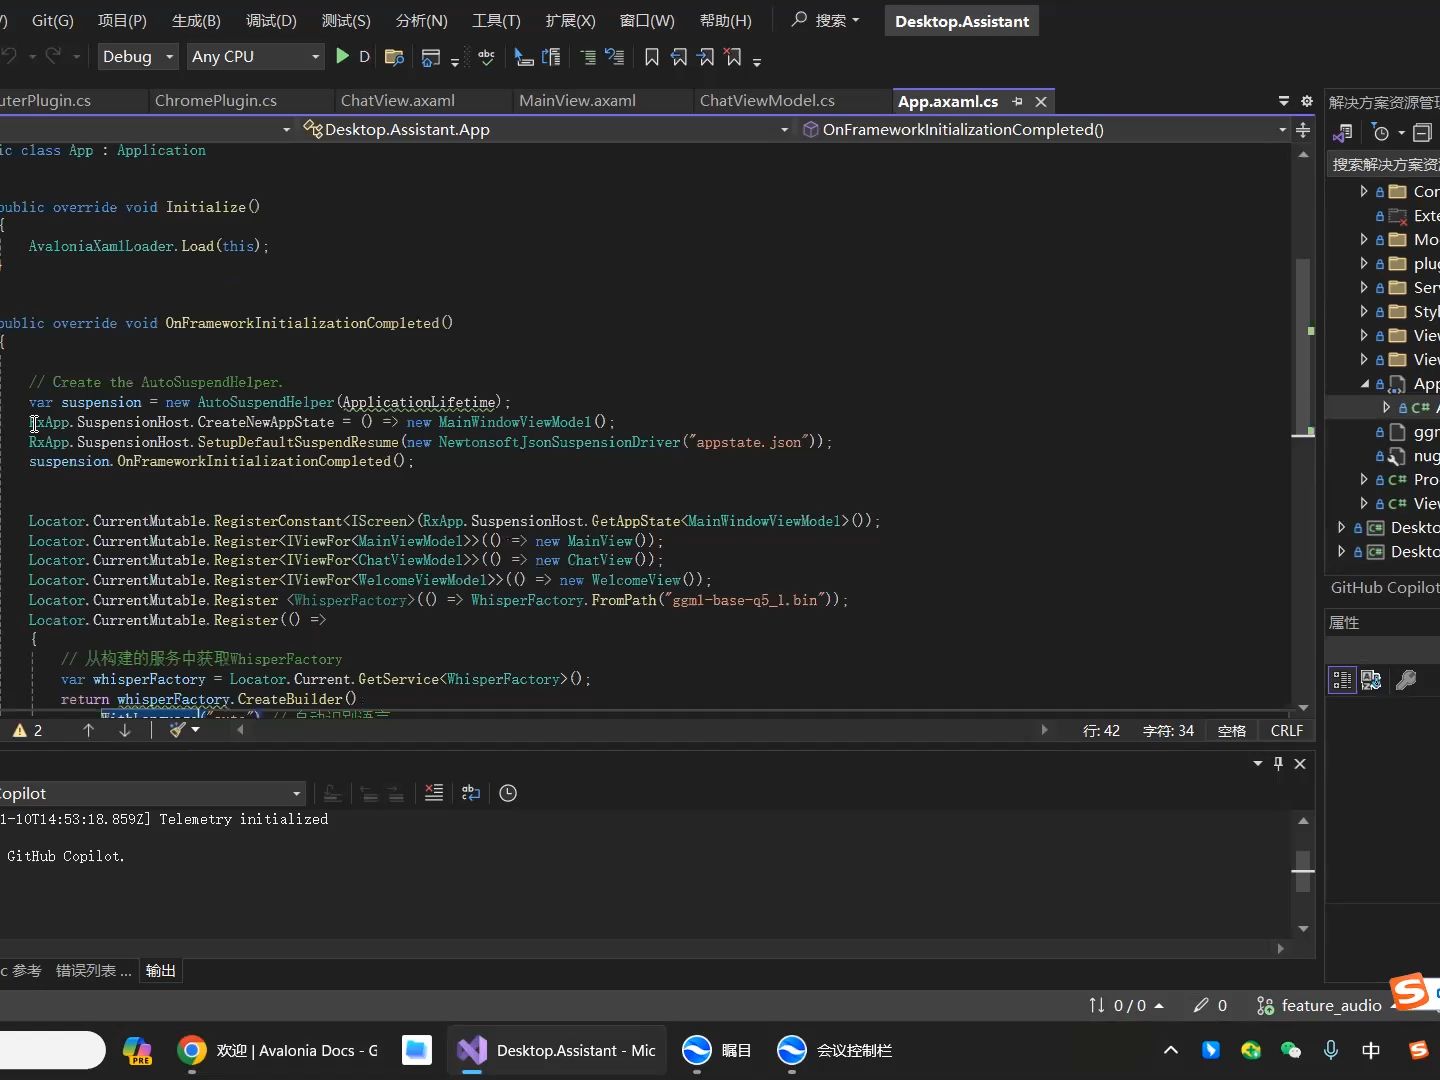Open the 调试(D) menu
This screenshot has height=1080, width=1440.
pos(271,20)
